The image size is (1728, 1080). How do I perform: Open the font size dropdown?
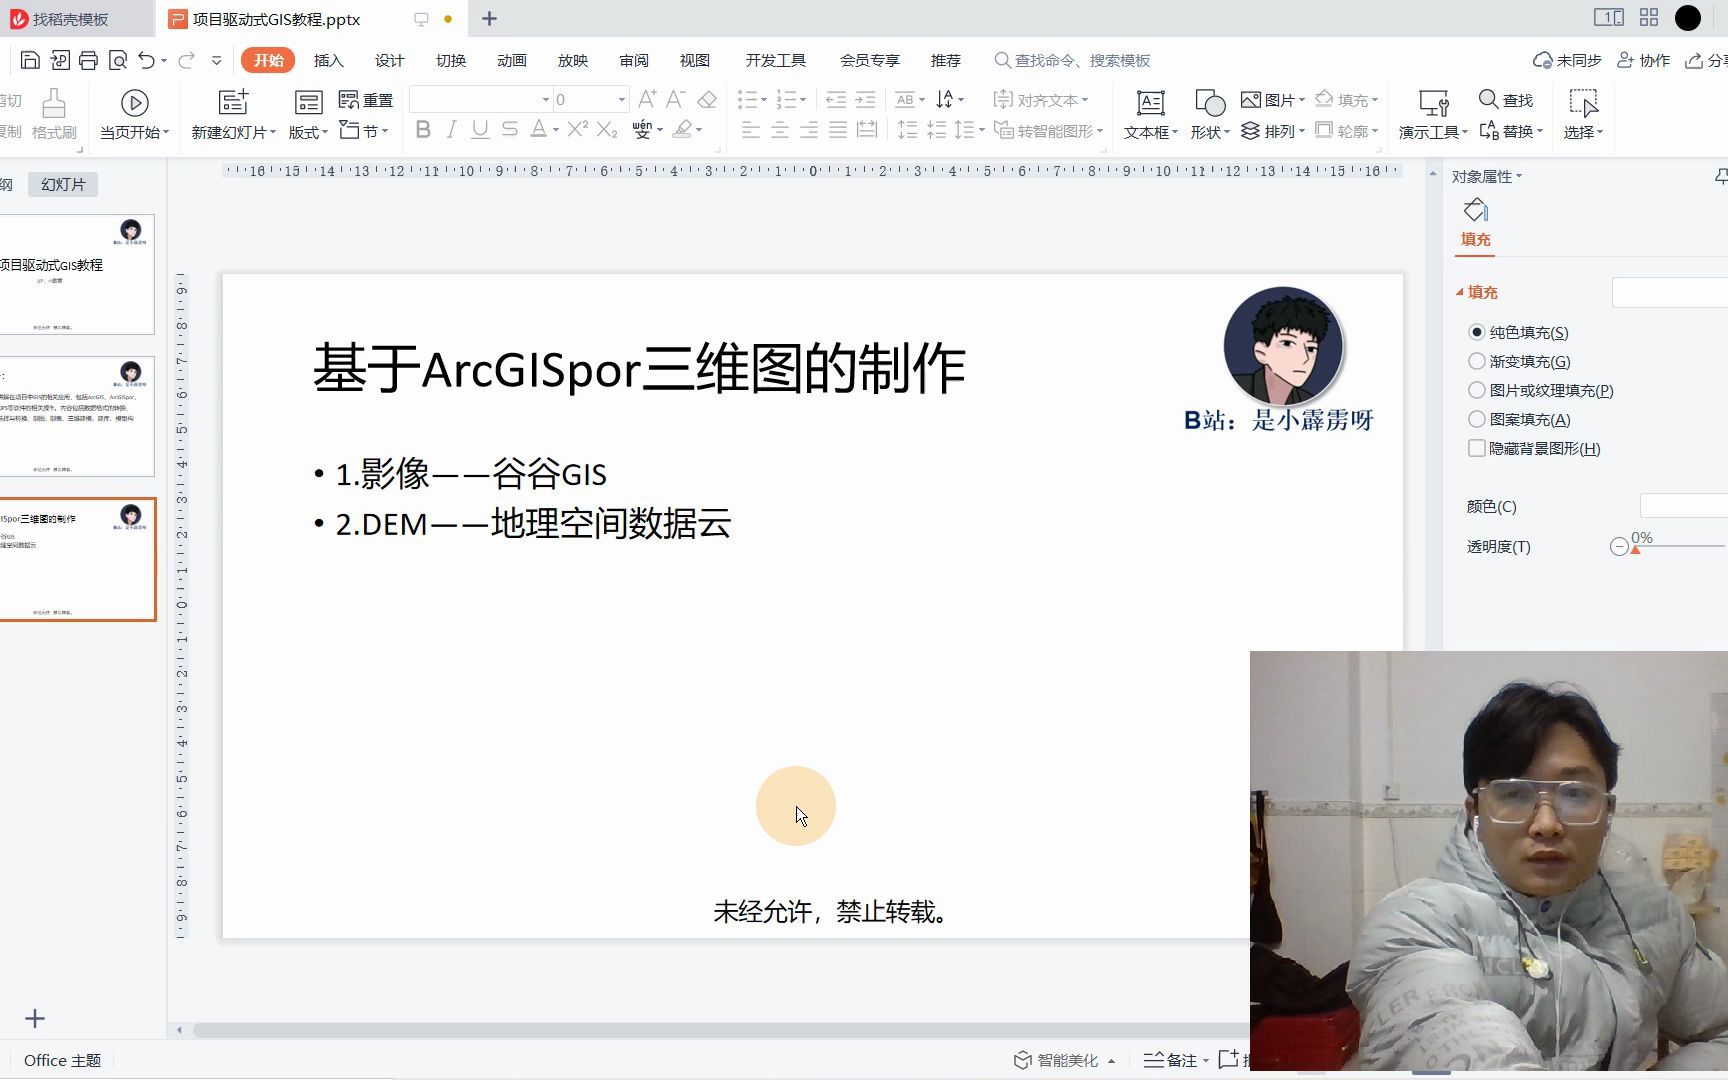pyautogui.click(x=621, y=99)
